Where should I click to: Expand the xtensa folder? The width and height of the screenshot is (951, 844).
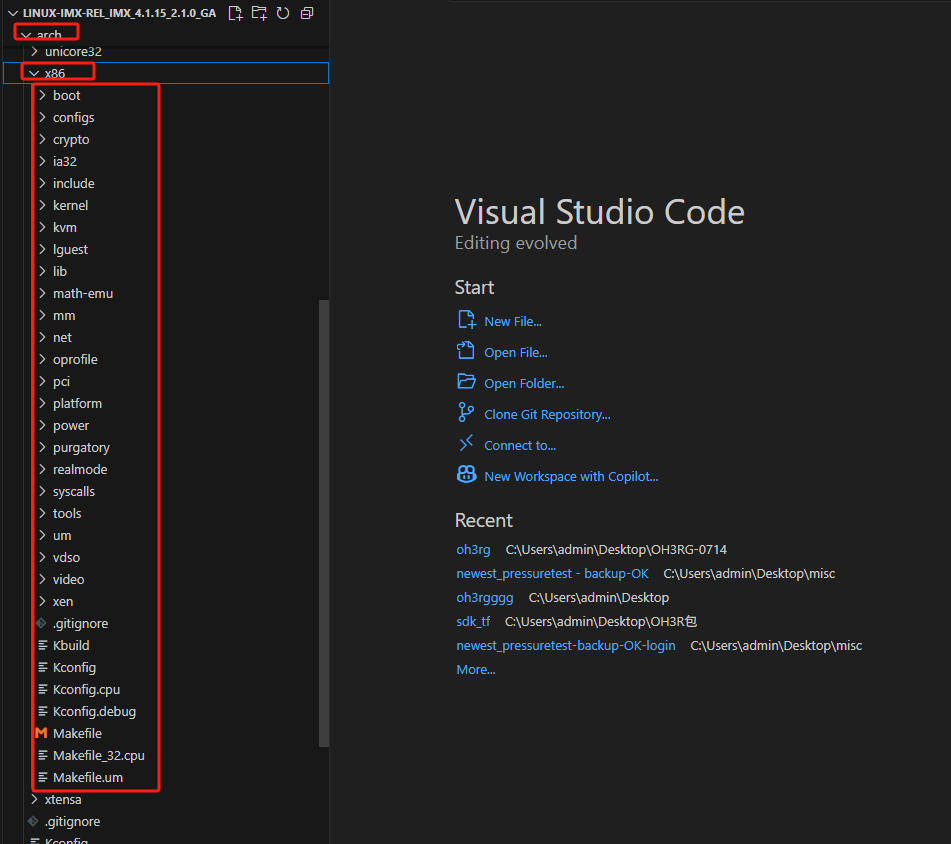[34, 799]
